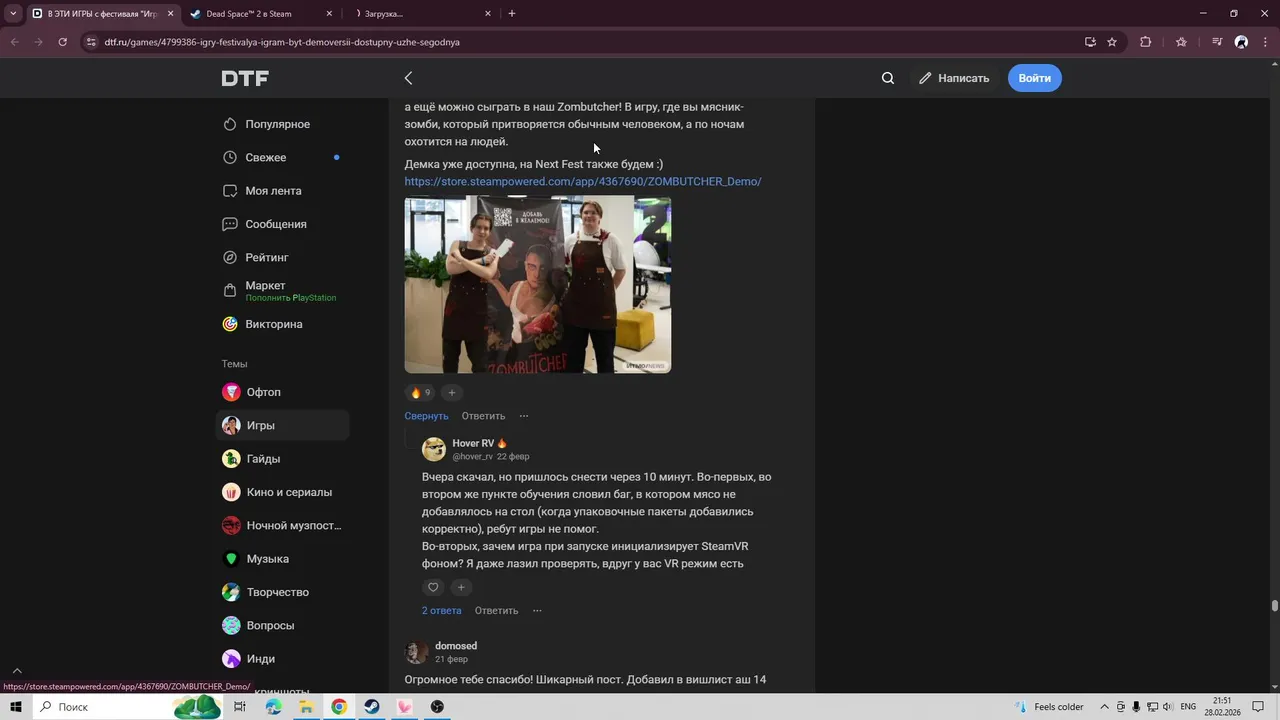Open the Hover RV username link
This screenshot has height=720, width=1280.
click(x=473, y=443)
